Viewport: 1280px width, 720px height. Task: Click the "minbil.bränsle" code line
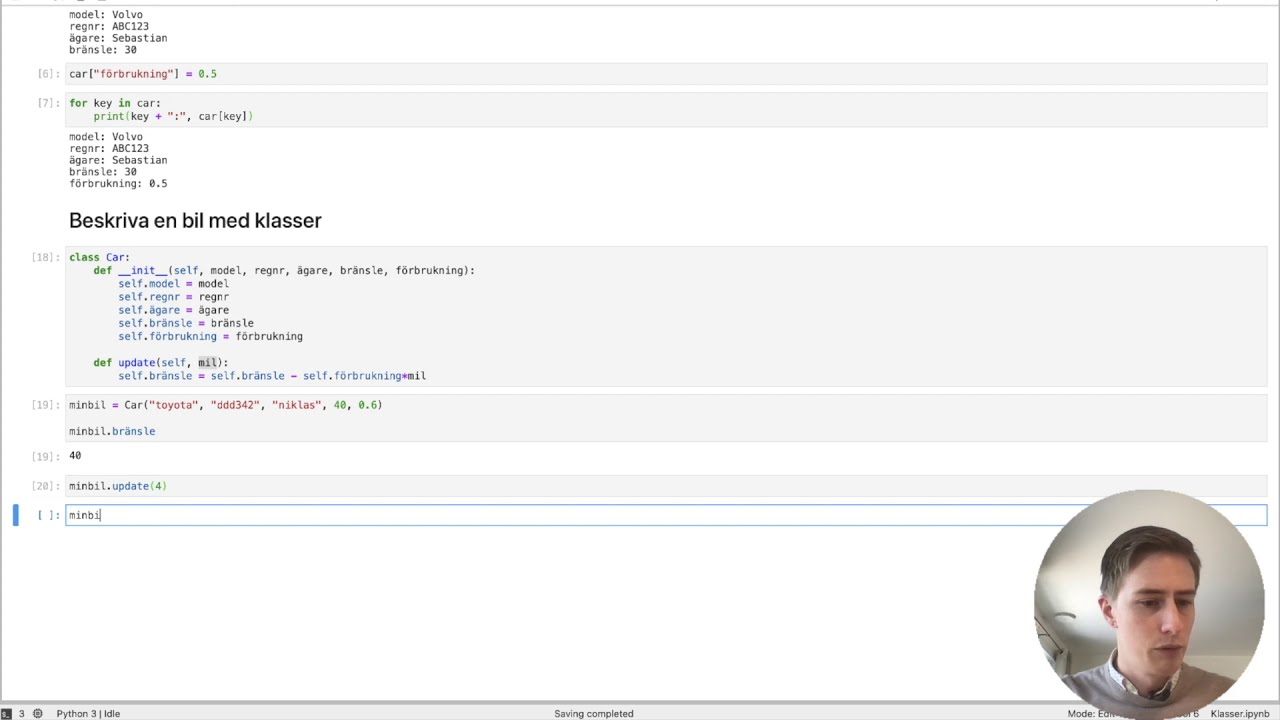112,431
